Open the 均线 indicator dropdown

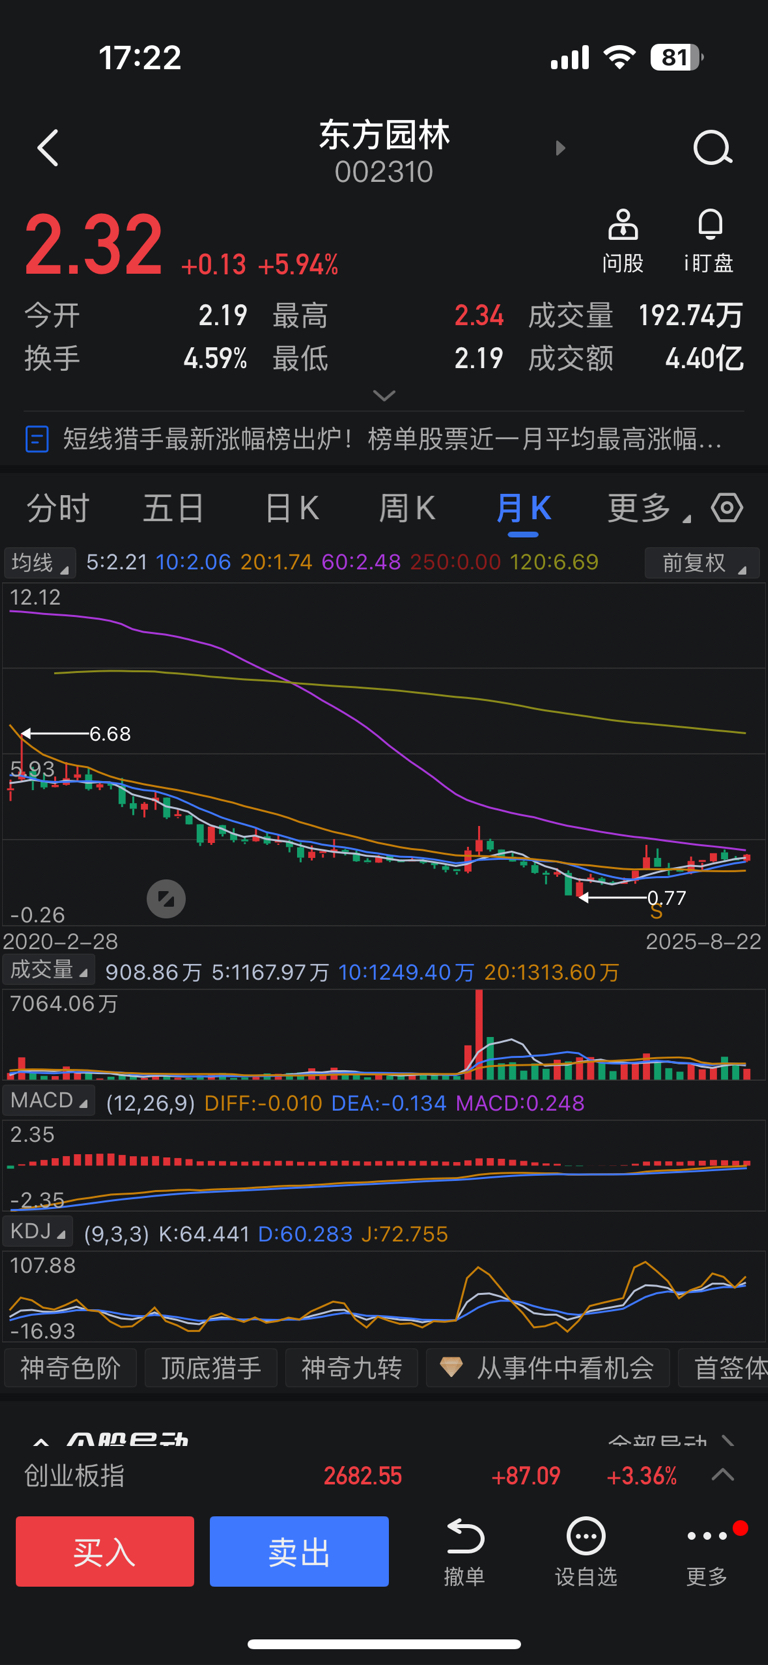coord(40,563)
